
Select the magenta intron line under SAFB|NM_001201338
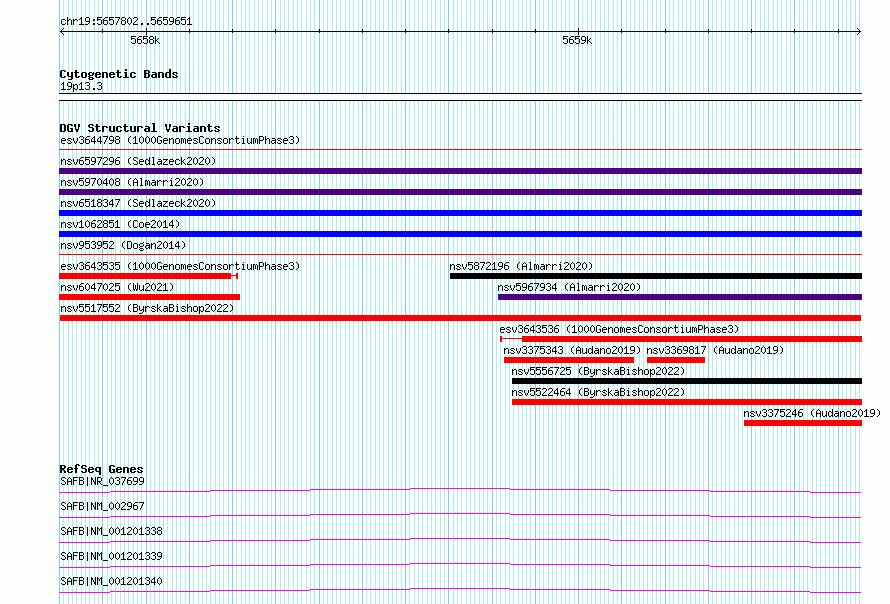pyautogui.click(x=460, y=540)
